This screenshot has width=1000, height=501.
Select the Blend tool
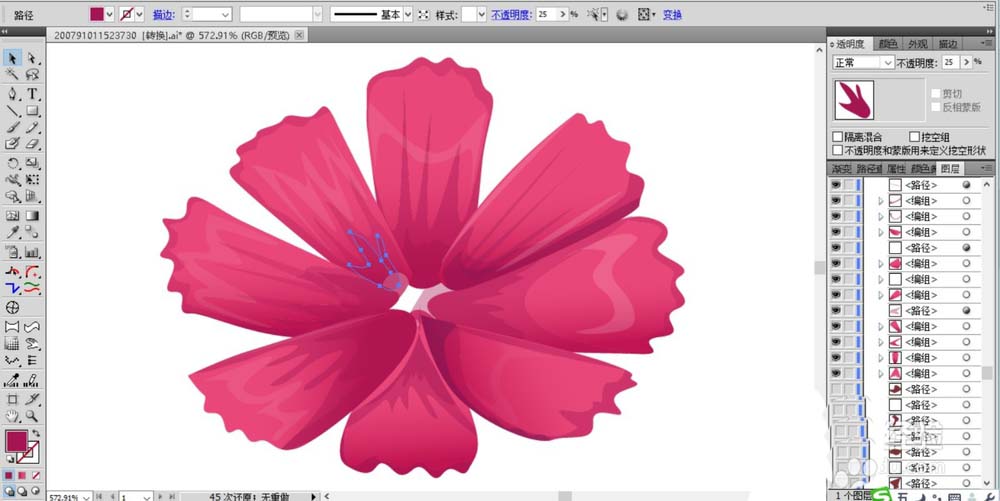click(33, 233)
